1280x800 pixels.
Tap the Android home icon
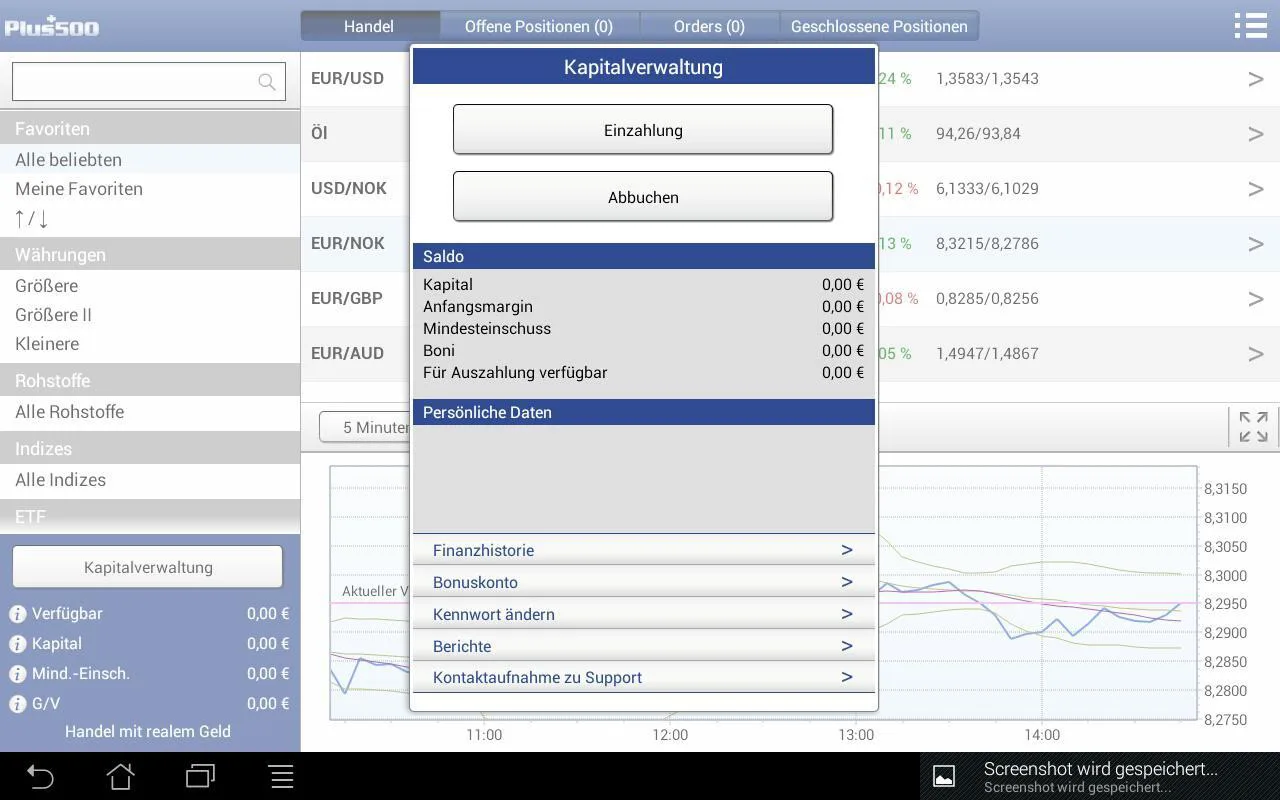(121, 776)
